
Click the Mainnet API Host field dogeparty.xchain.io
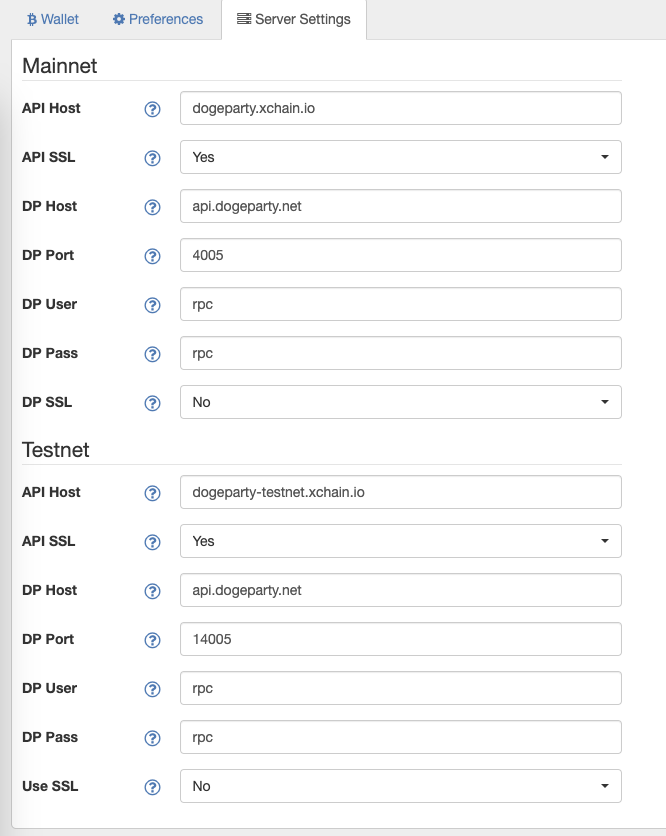pyautogui.click(x=400, y=108)
